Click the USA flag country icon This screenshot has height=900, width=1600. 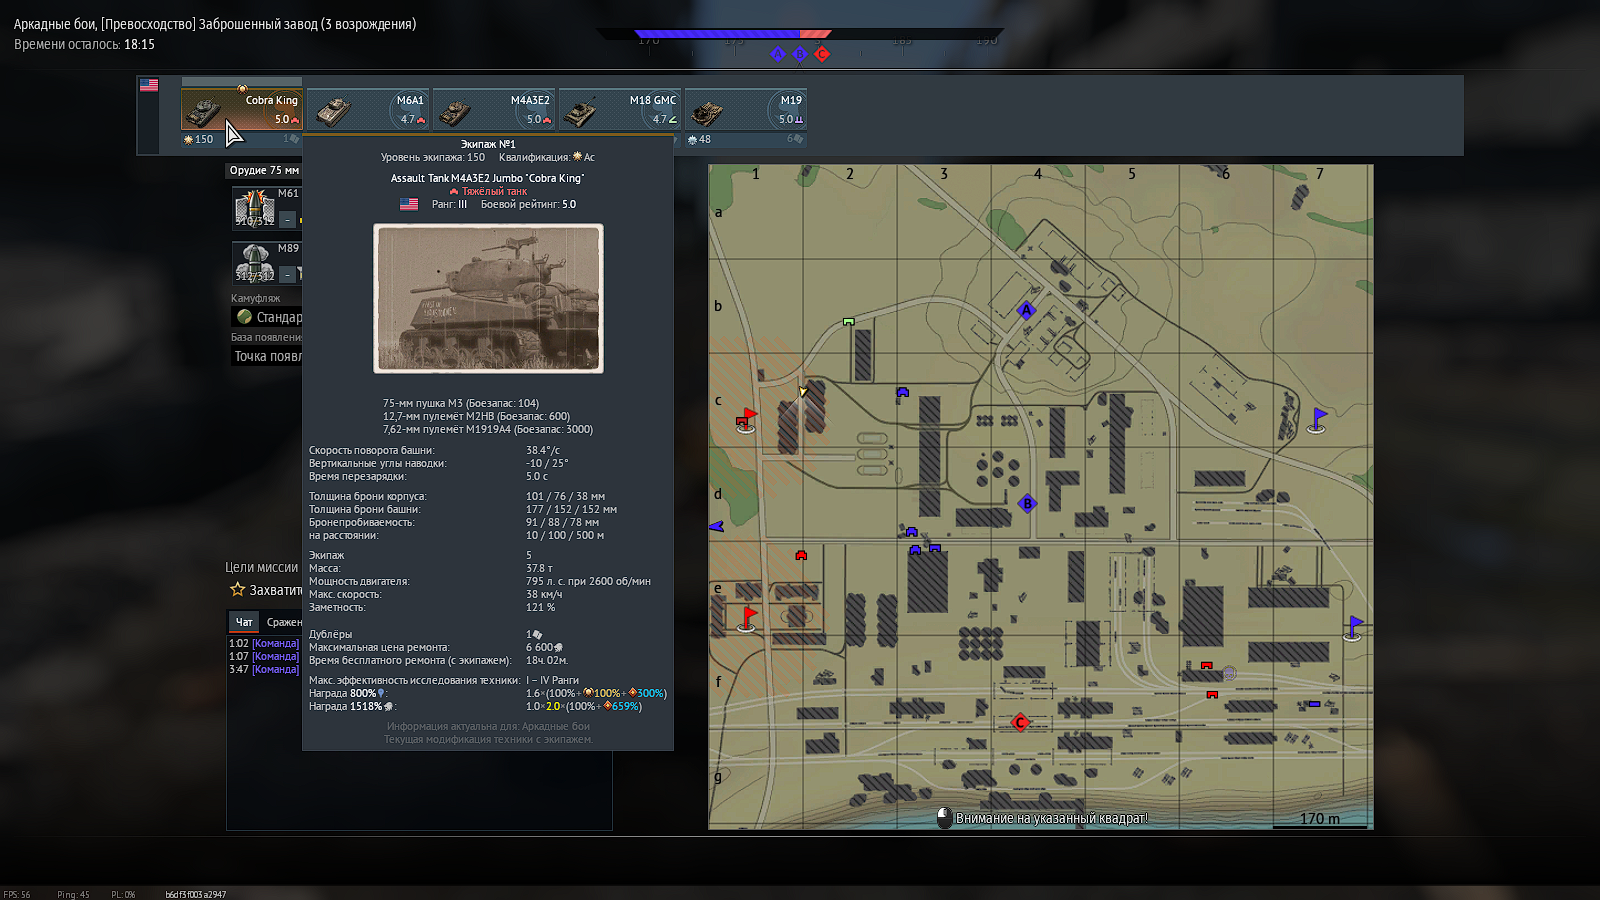149,86
